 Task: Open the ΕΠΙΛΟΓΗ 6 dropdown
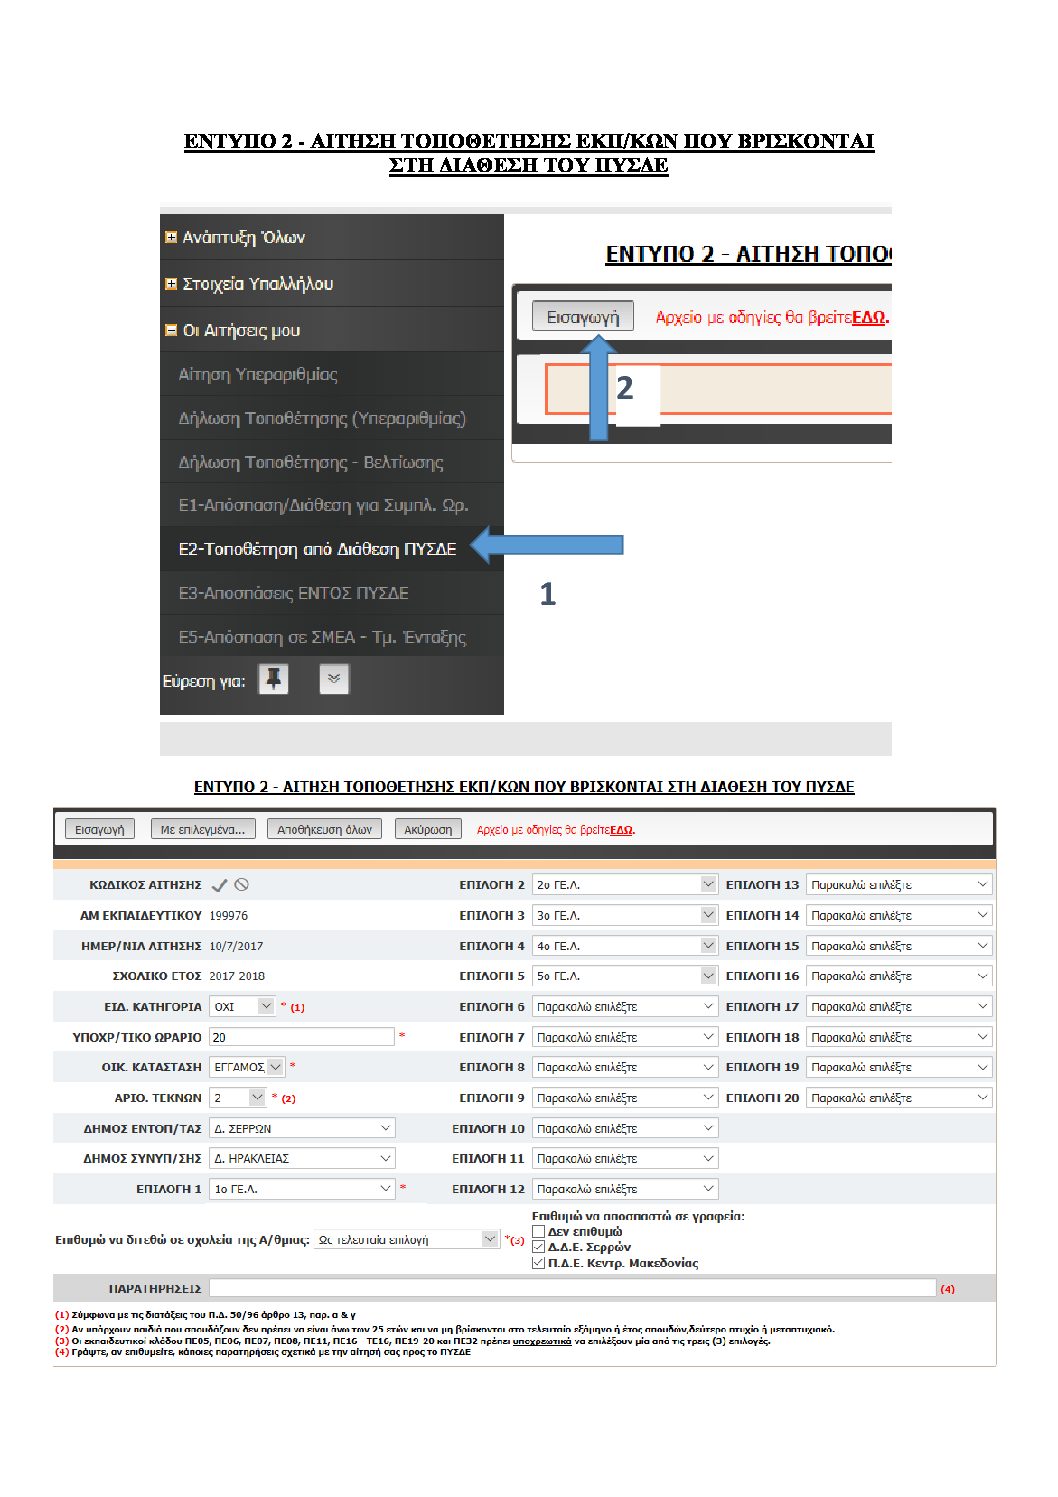(625, 1007)
